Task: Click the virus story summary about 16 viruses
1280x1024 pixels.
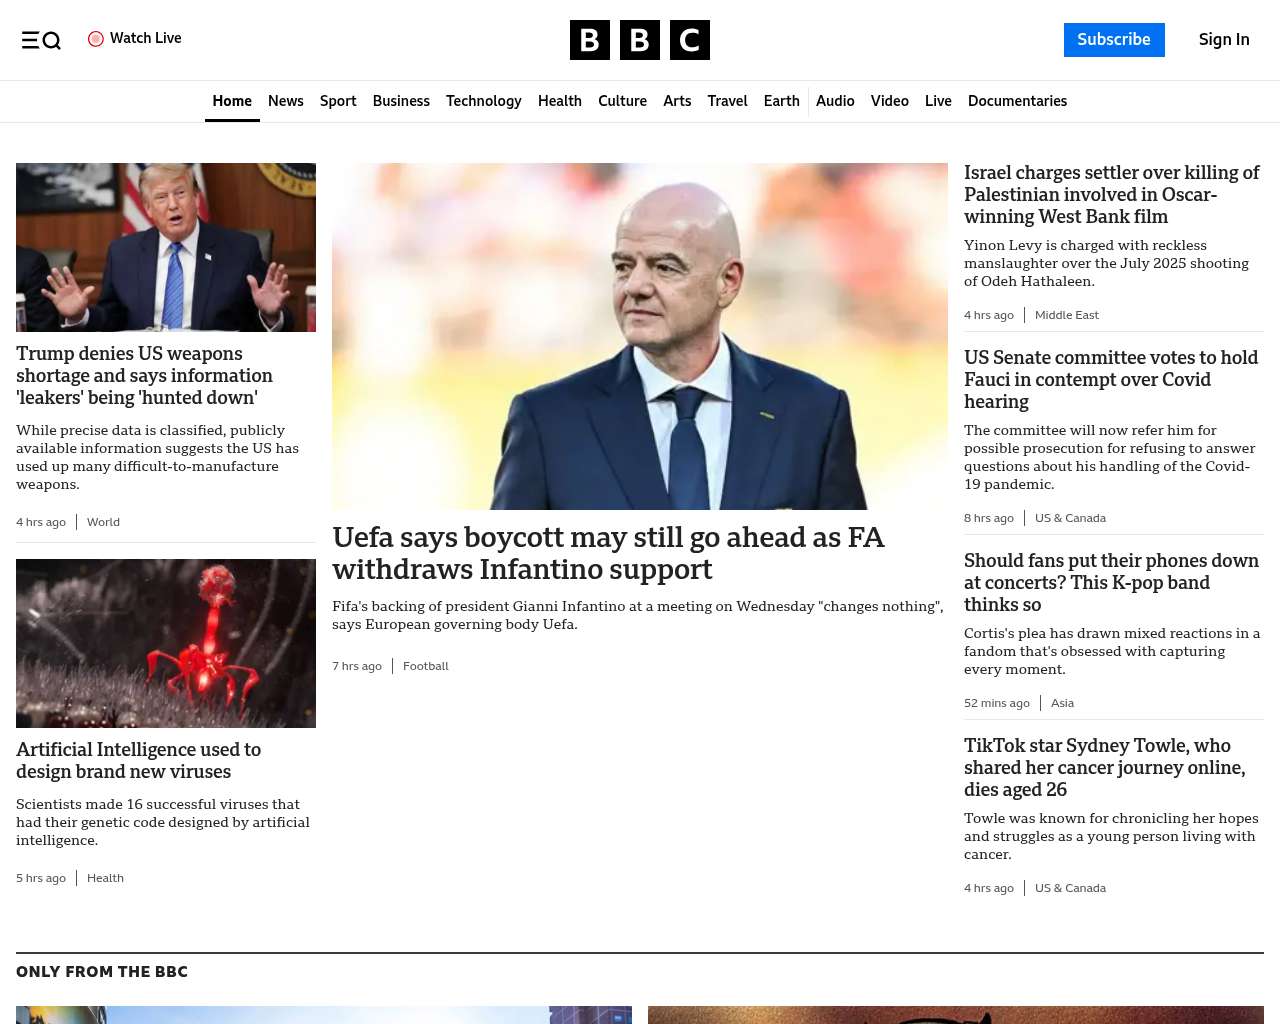Action: (163, 822)
